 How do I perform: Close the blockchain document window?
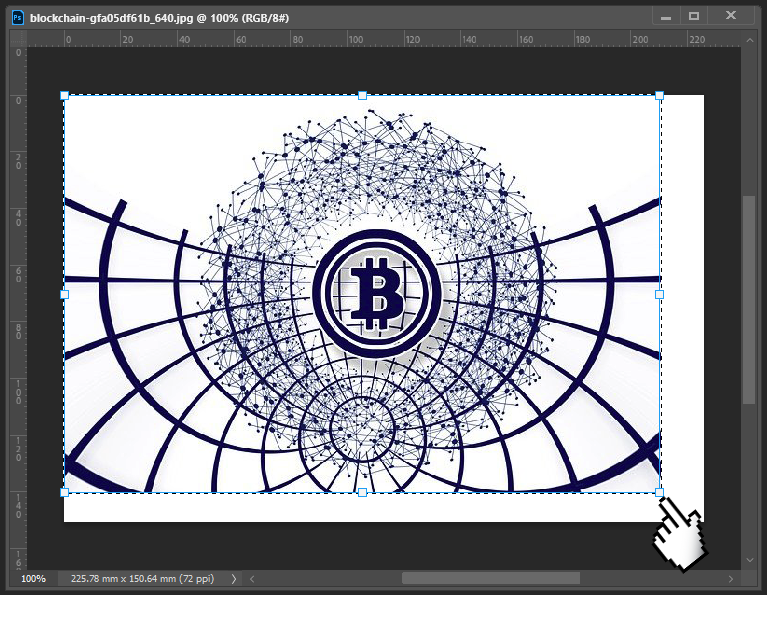[x=731, y=16]
